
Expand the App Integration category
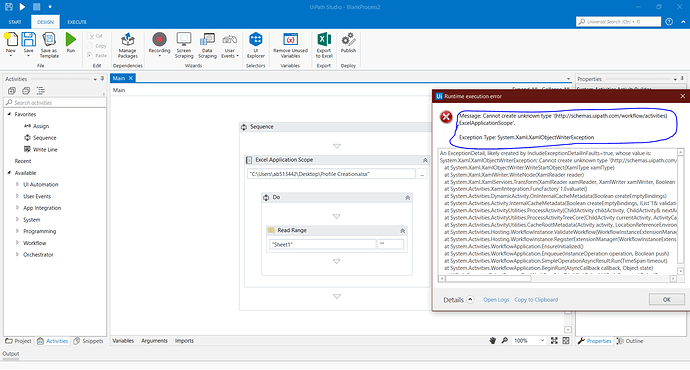coord(18,208)
